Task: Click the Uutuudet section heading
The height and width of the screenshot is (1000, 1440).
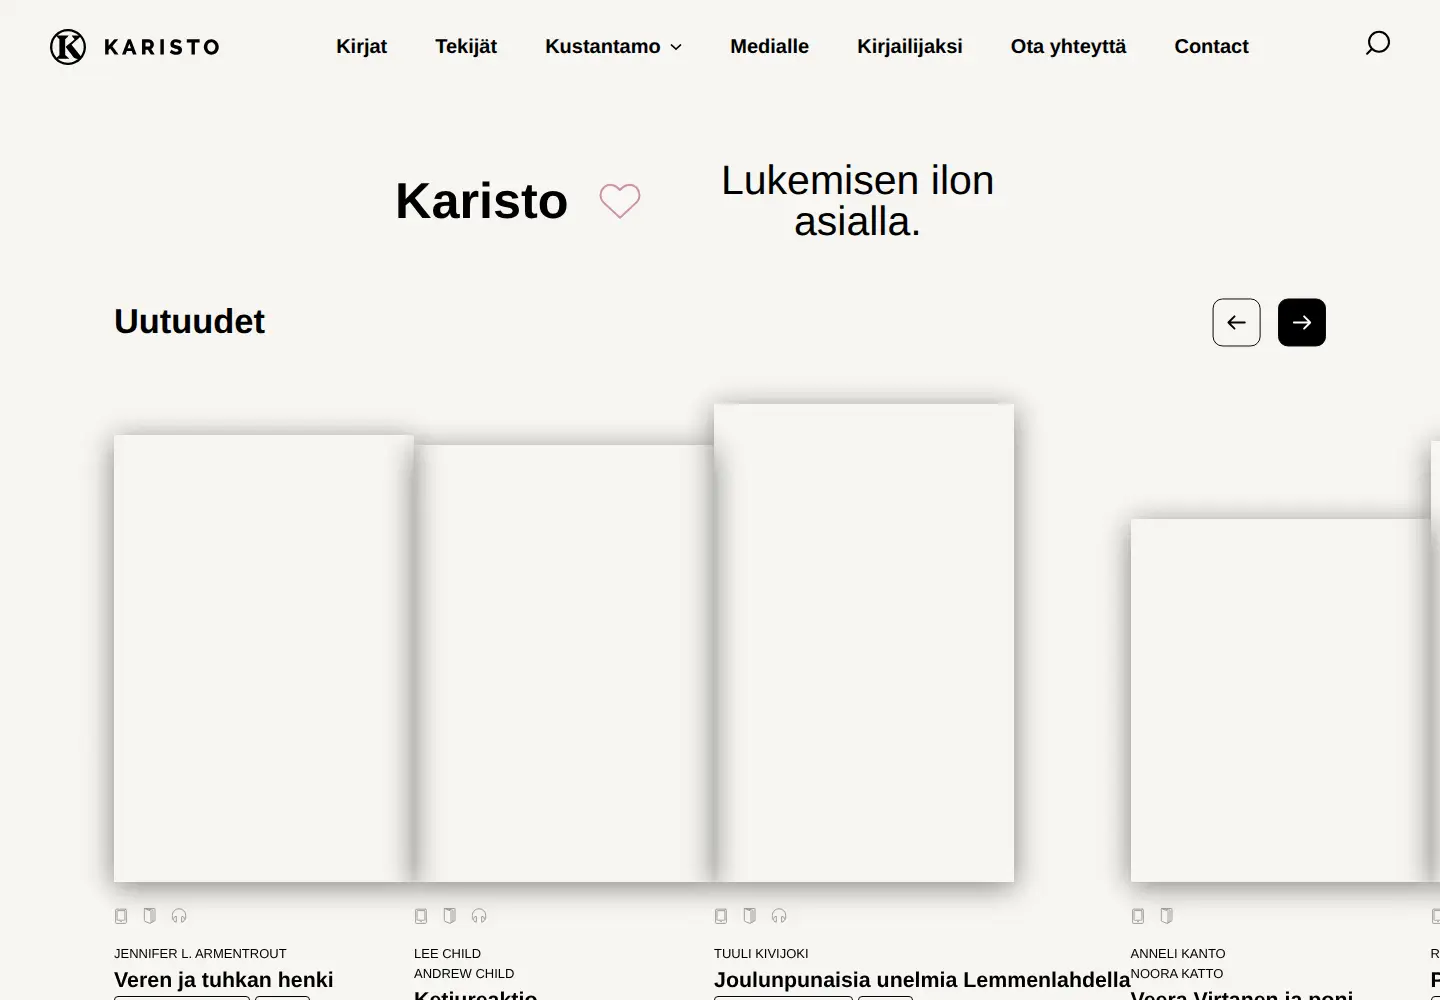Action: coord(189,322)
